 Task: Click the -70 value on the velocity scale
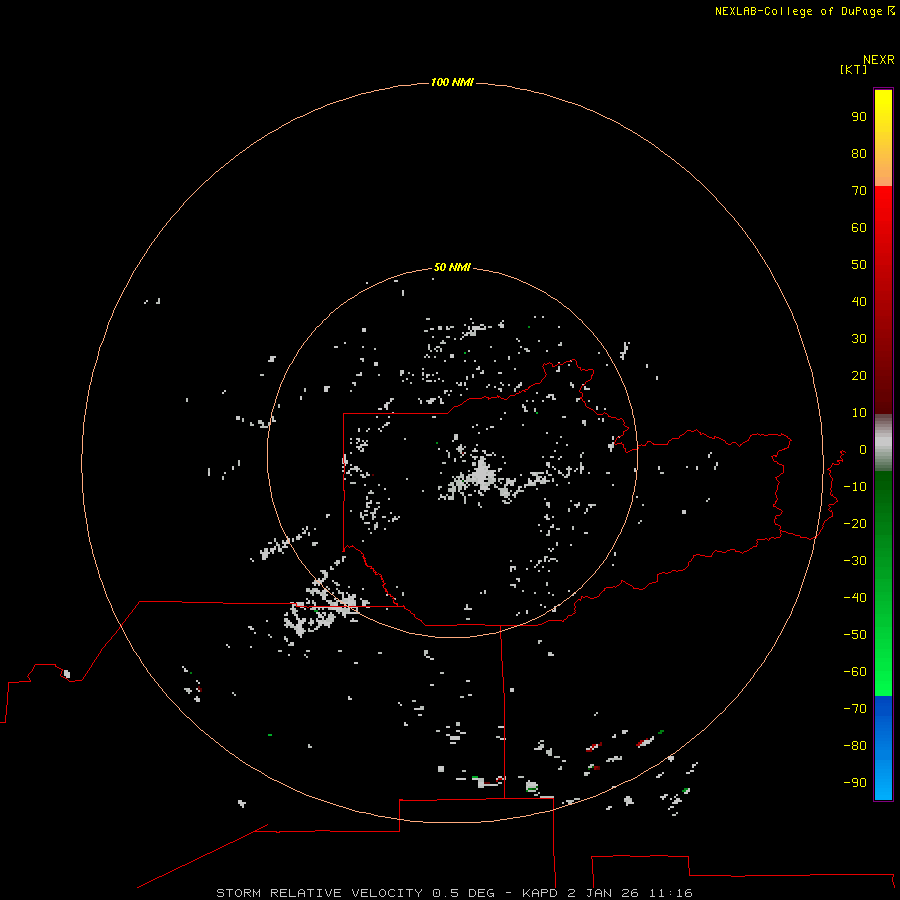(x=855, y=709)
